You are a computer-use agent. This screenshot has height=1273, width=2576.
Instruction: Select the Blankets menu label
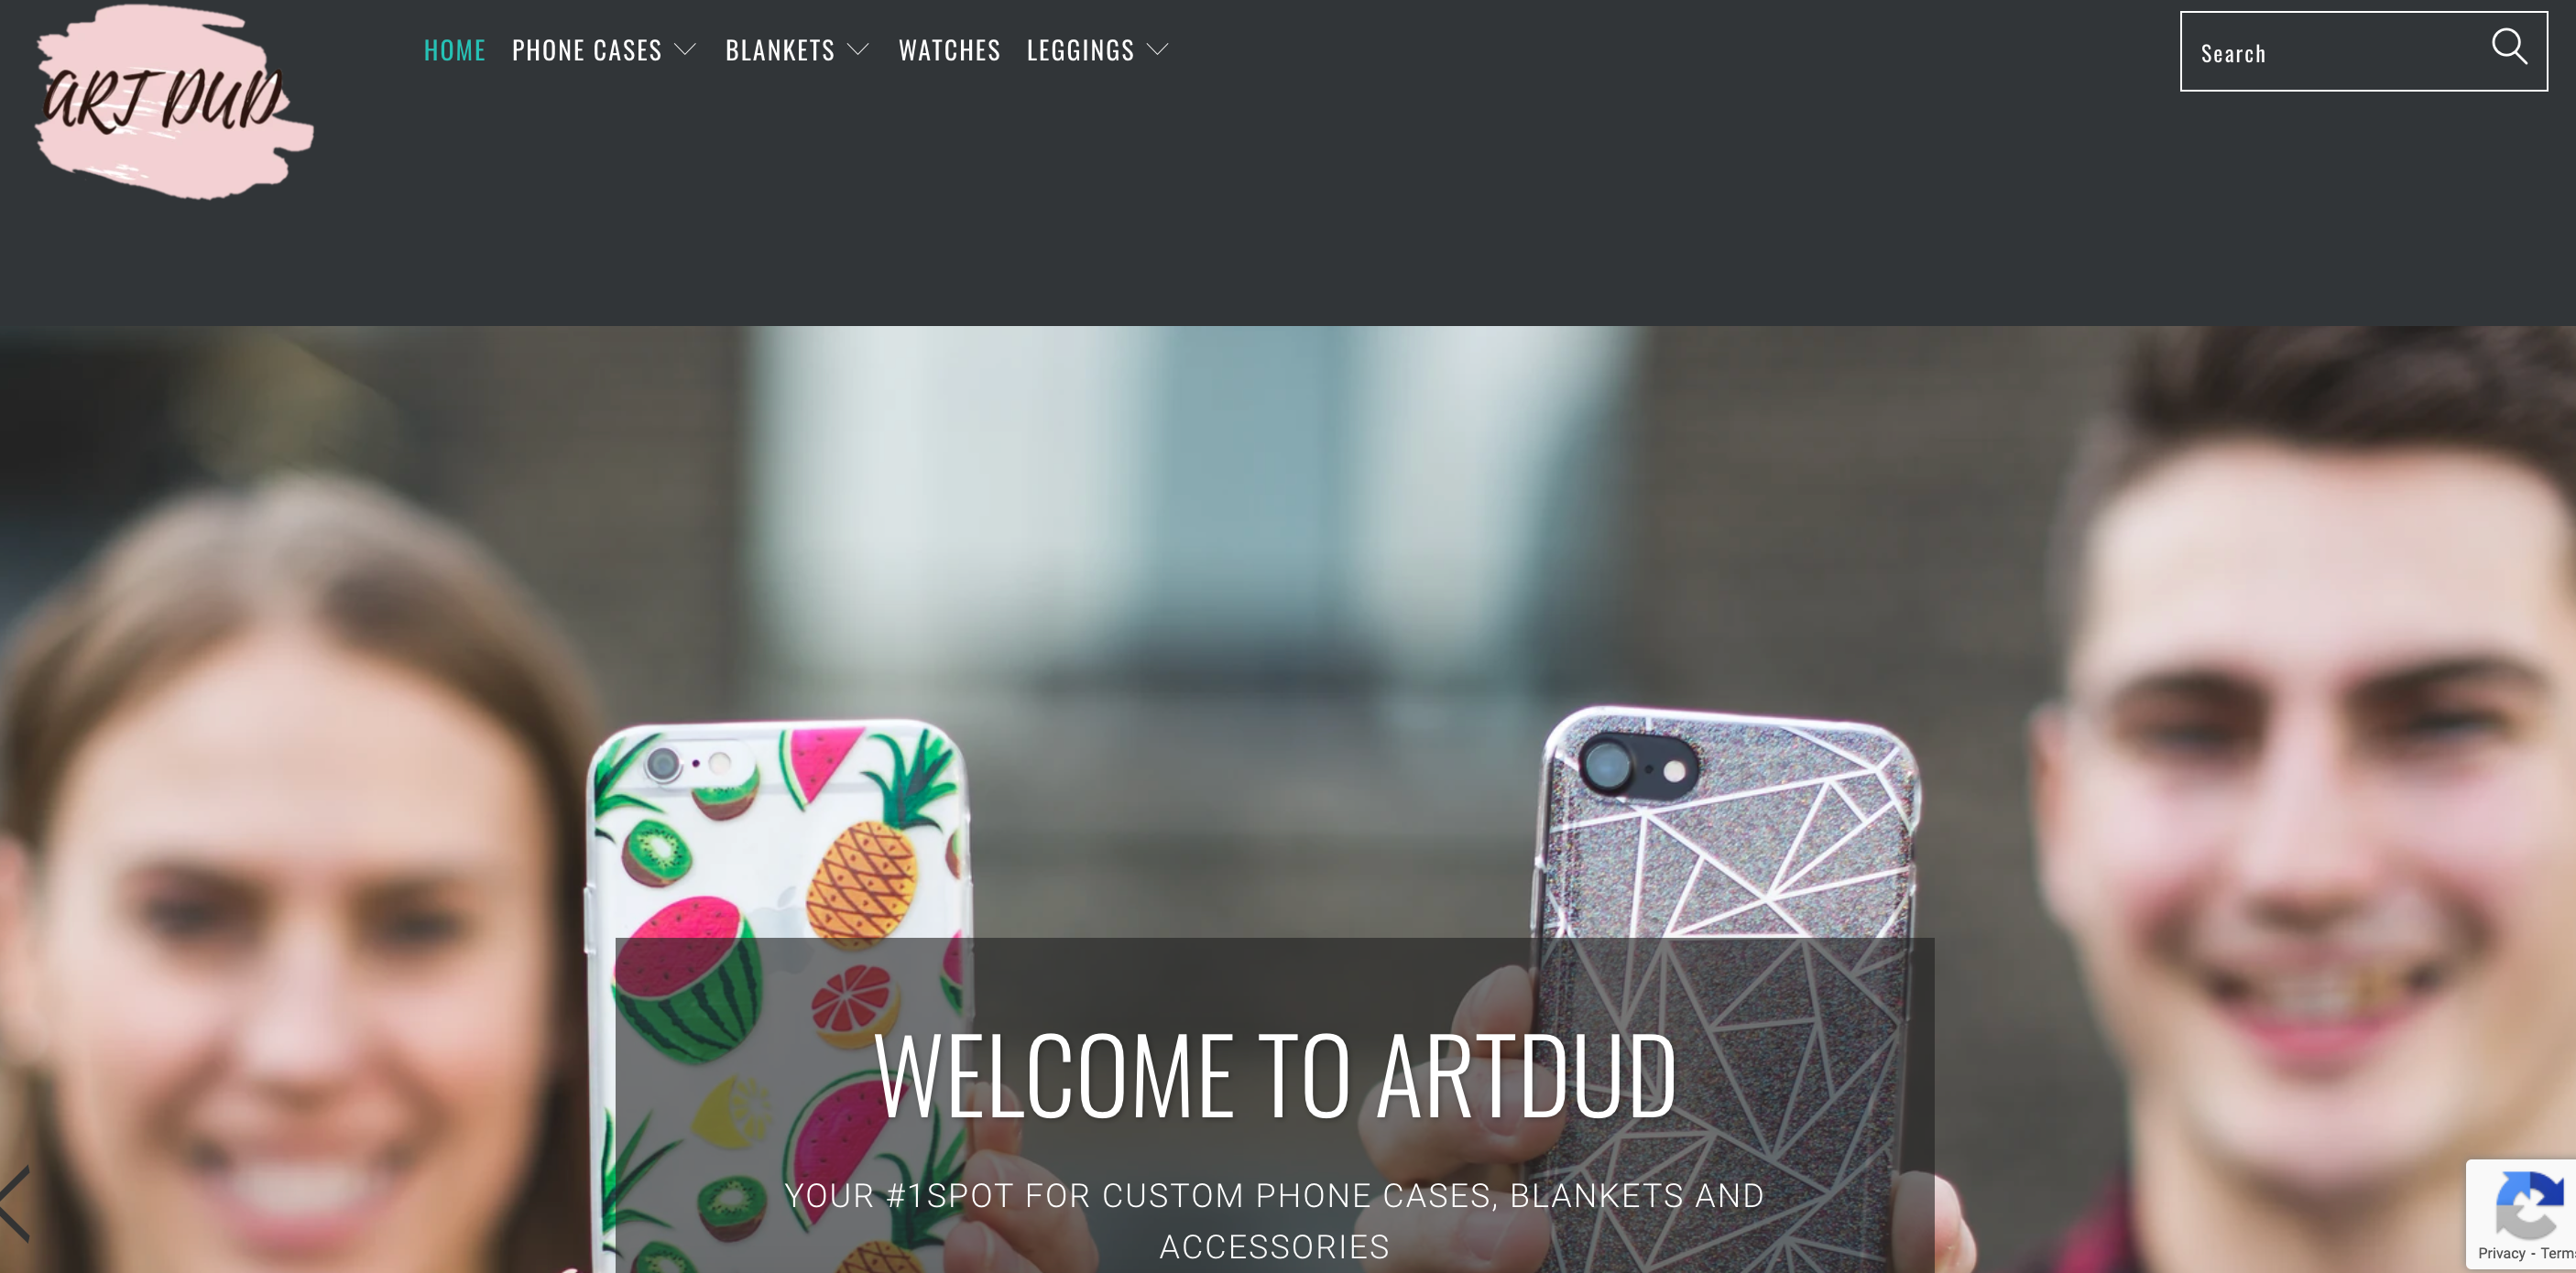[780, 50]
